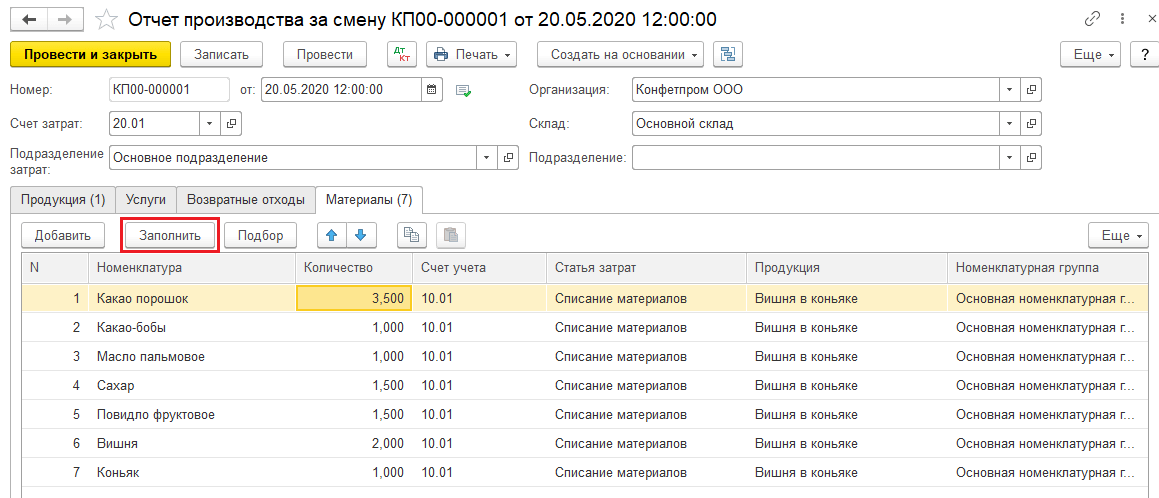
Task: Click Провести и закрыть button
Action: tap(90, 54)
